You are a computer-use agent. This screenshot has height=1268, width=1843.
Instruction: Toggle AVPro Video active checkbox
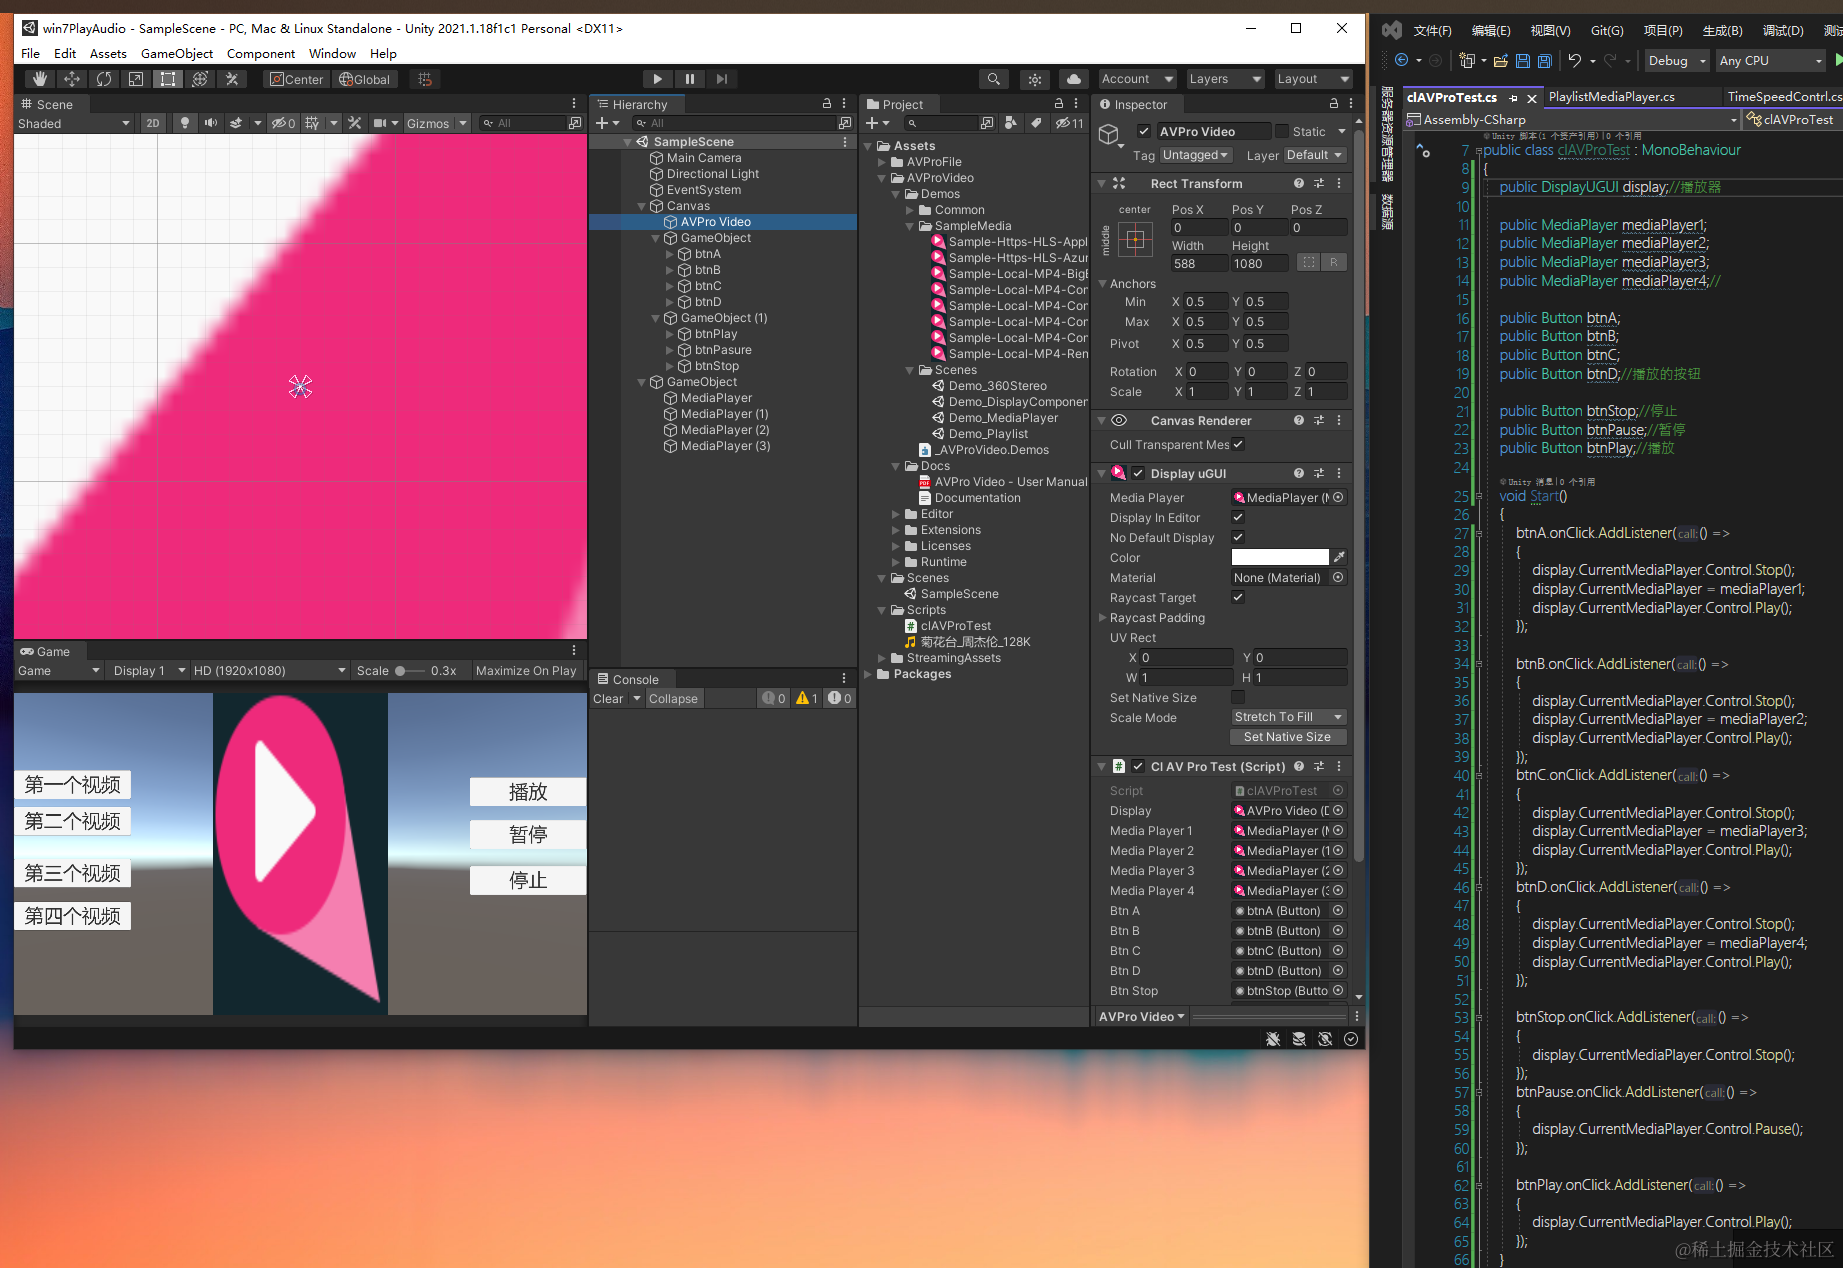pos(1144,131)
